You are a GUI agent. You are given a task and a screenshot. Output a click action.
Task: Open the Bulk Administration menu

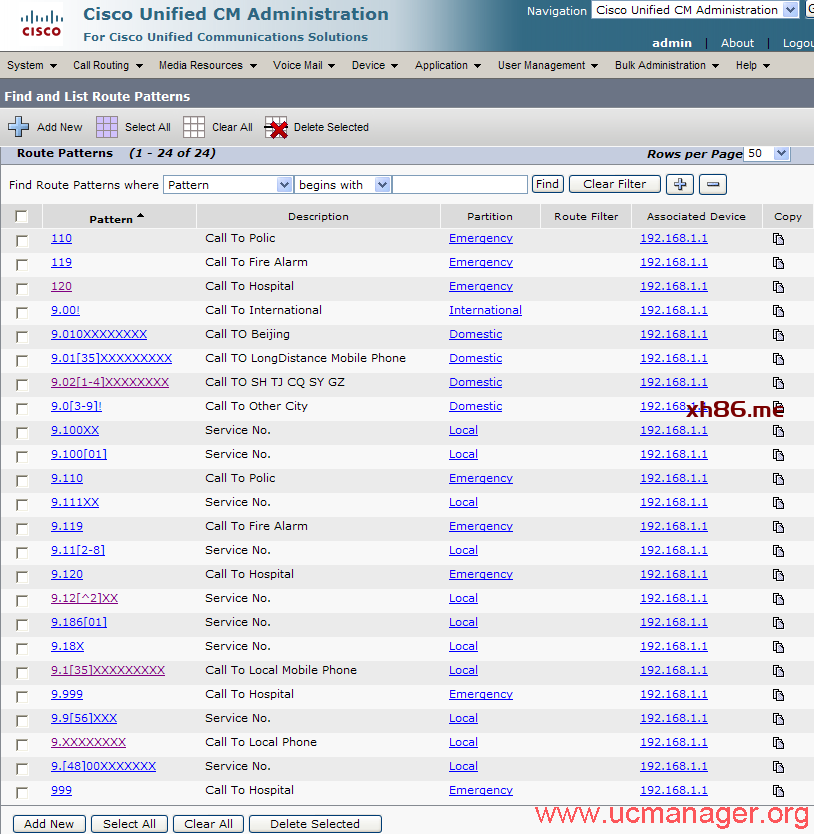click(x=666, y=65)
